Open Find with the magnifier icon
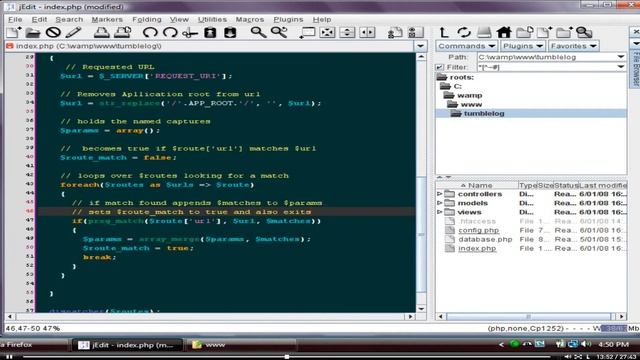The image size is (640, 360). pyautogui.click(x=258, y=32)
